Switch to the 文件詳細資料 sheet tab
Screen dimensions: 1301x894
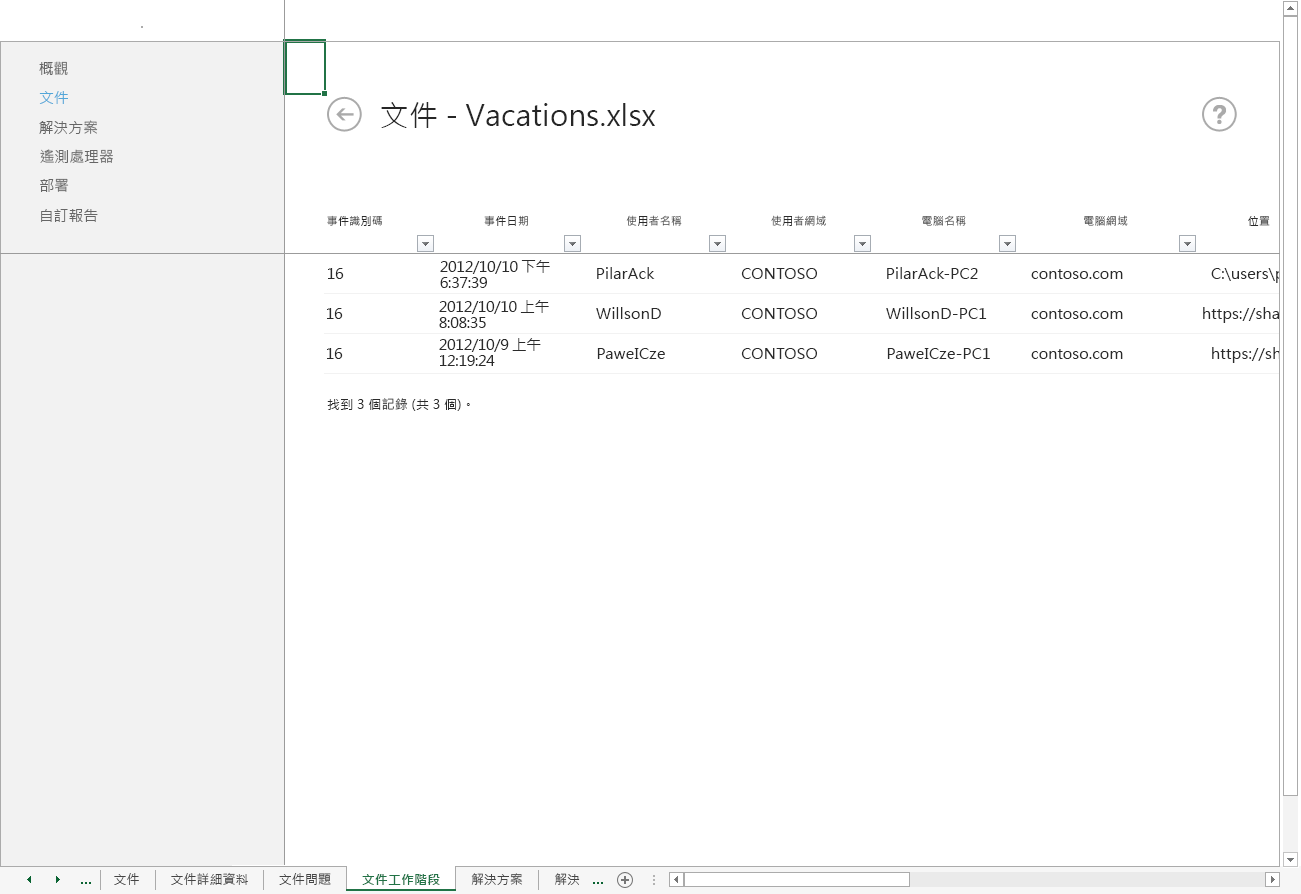tap(209, 880)
